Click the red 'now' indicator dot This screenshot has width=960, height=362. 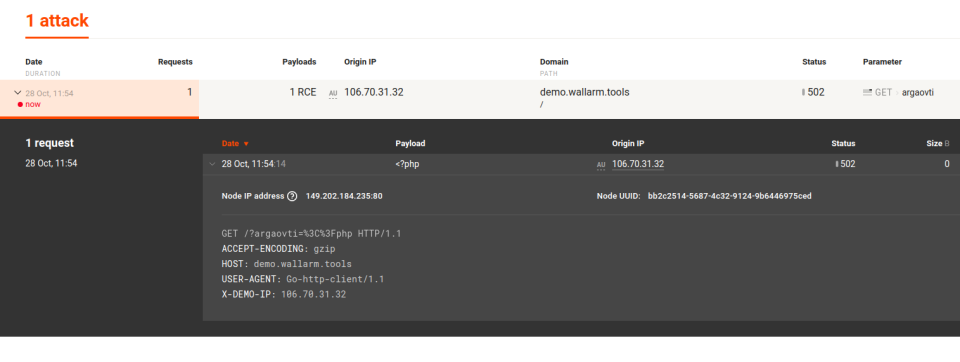(20, 104)
